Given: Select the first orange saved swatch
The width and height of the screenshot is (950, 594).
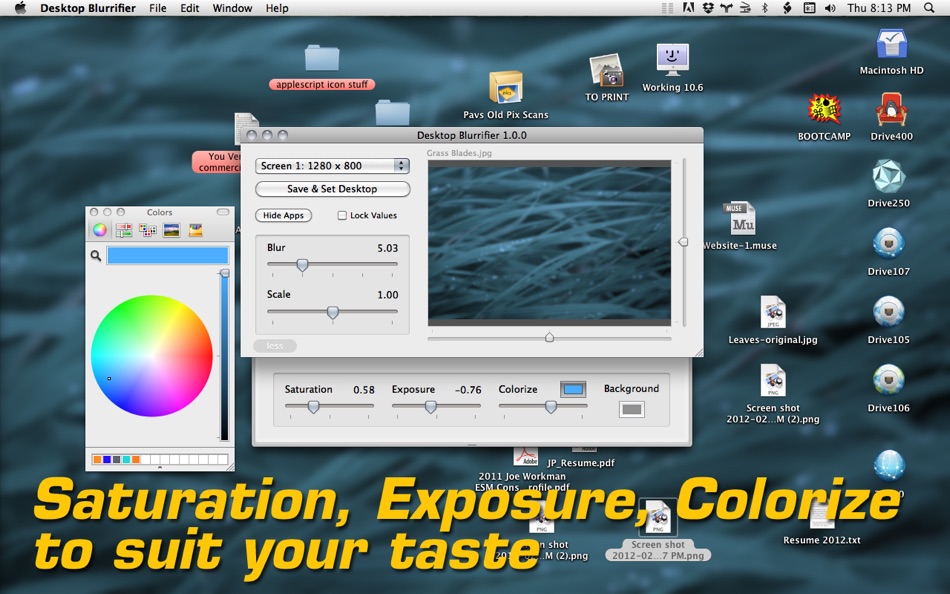Looking at the screenshot, I should (97, 459).
